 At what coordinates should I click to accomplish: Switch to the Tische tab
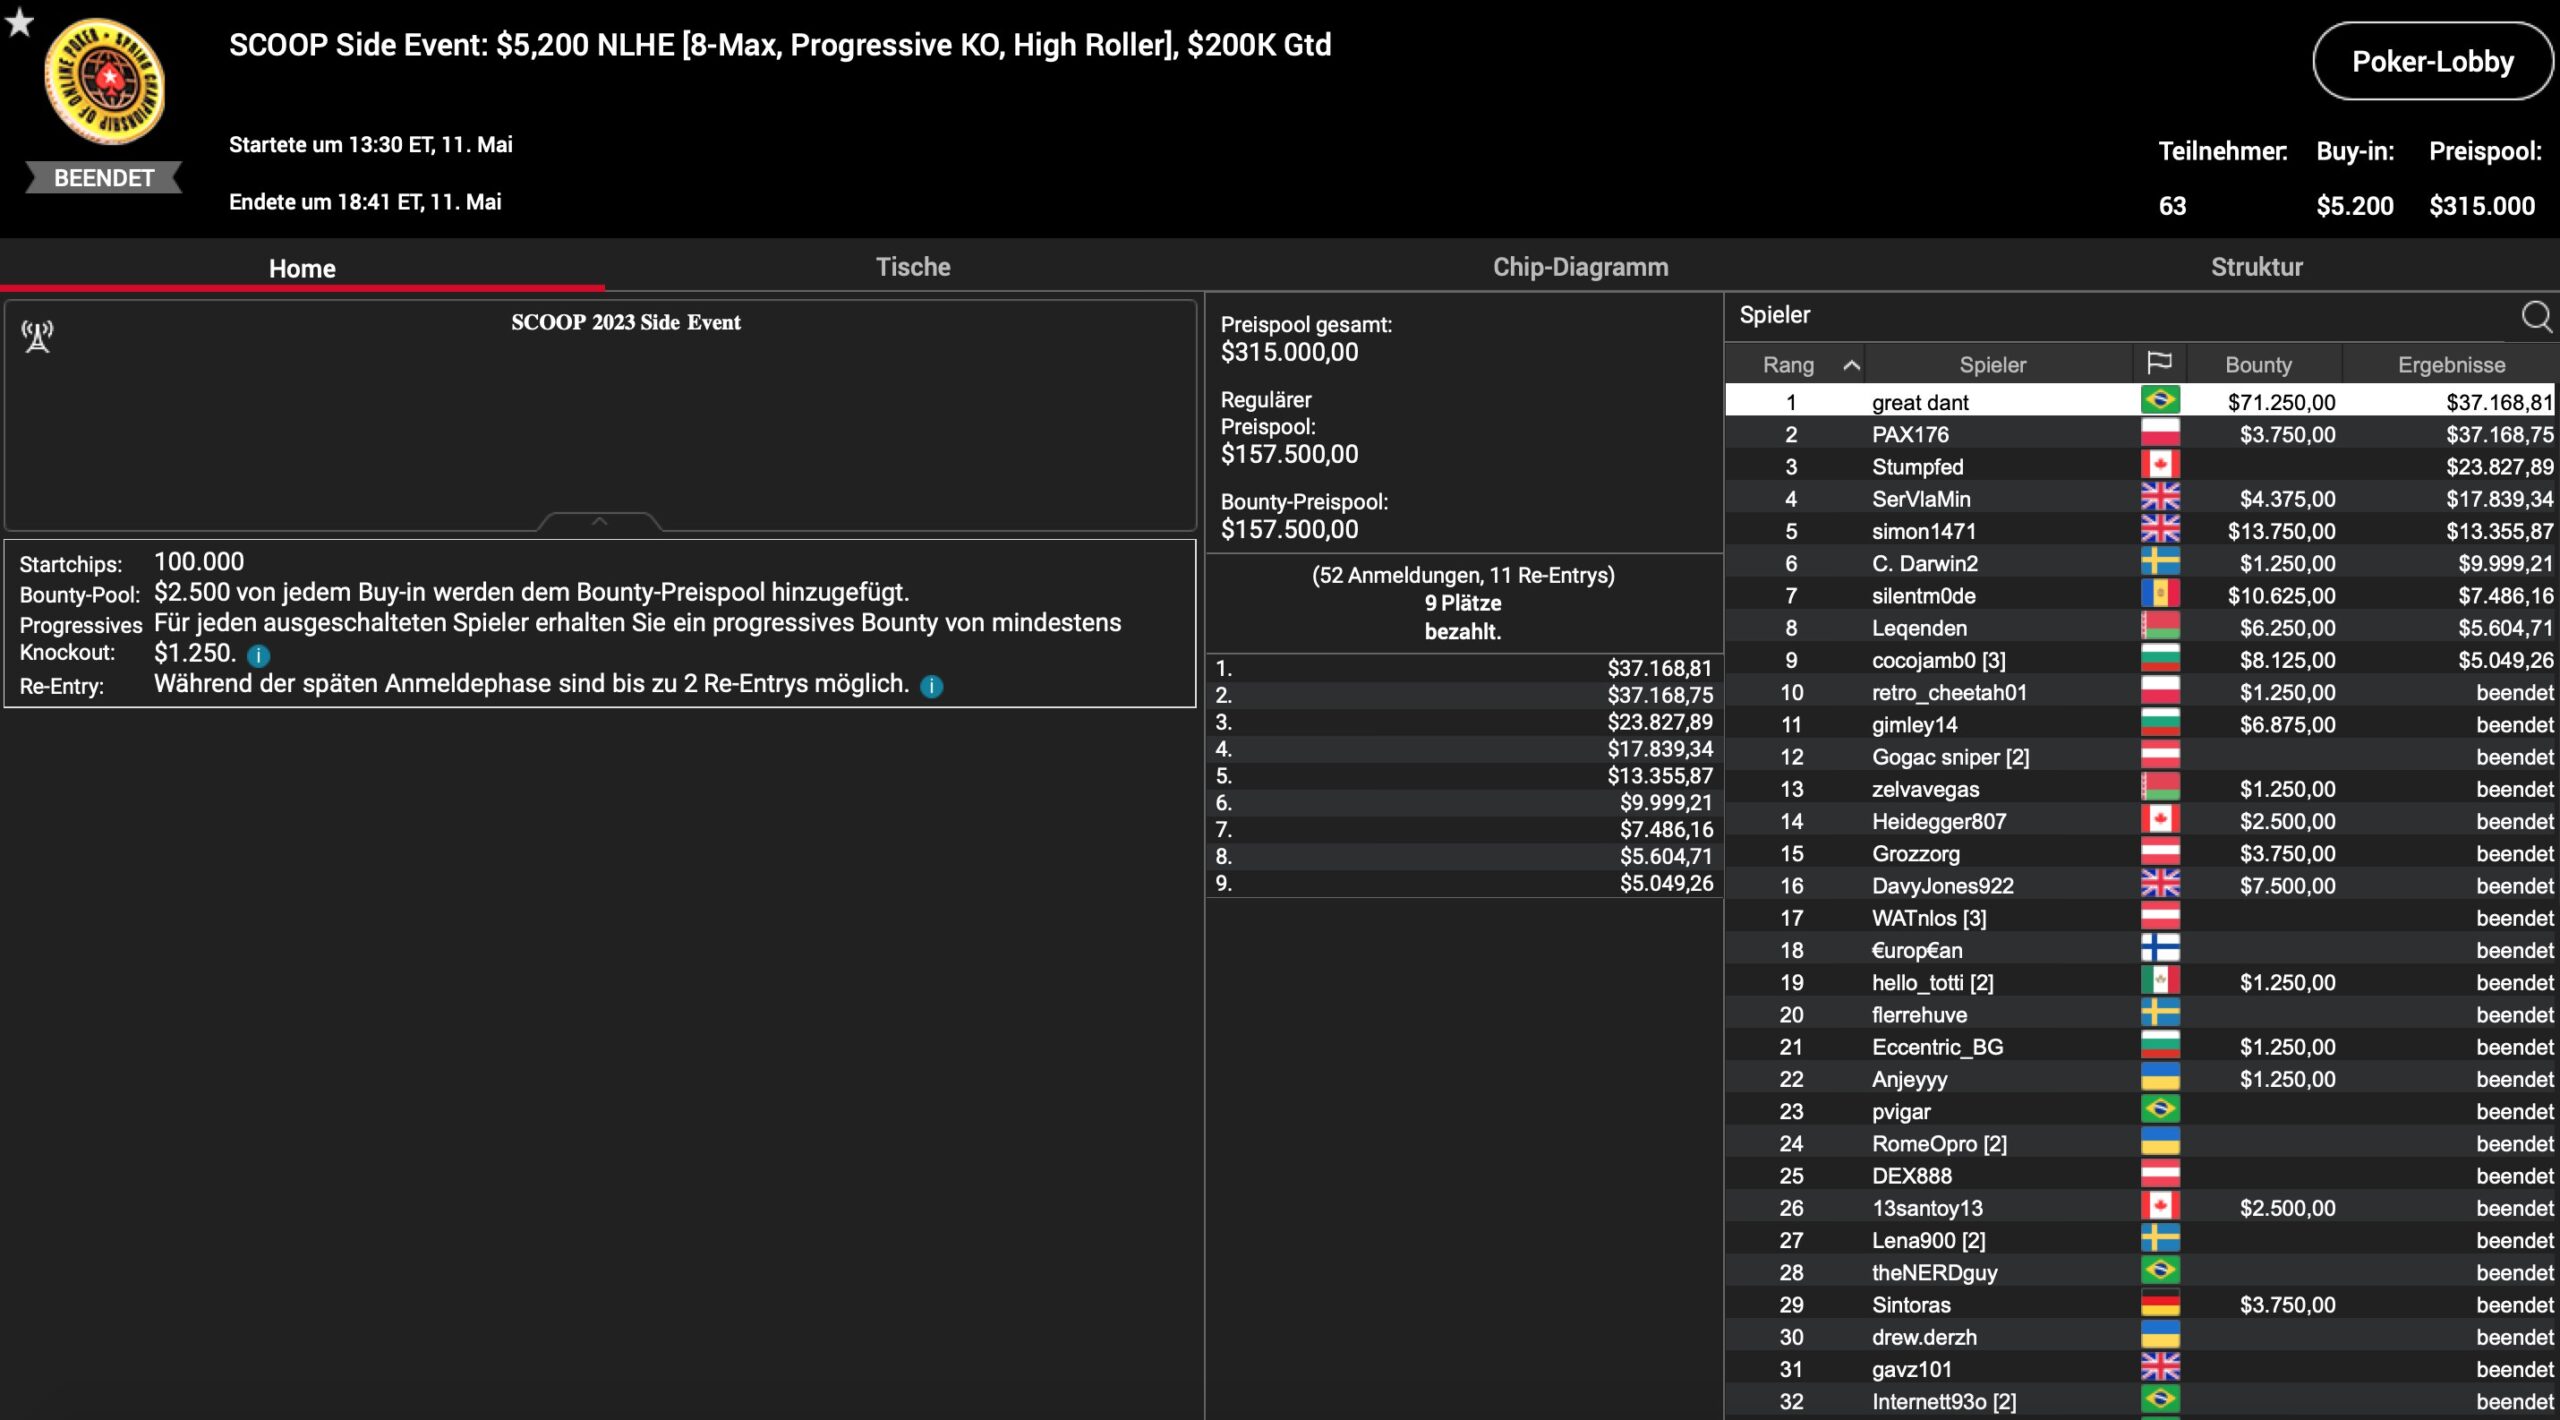tap(912, 267)
